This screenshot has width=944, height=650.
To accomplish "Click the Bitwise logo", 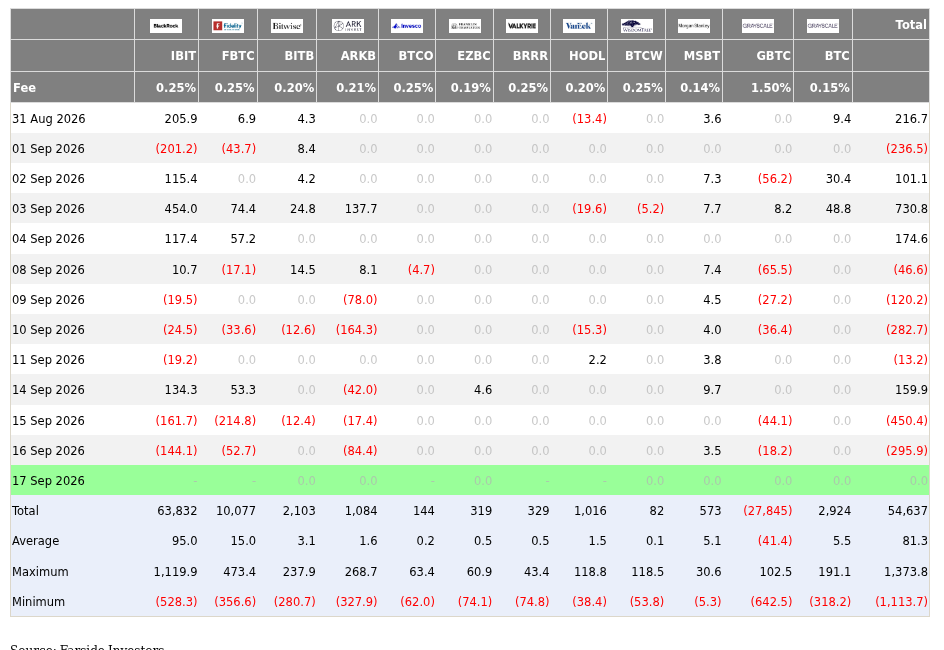I will pos(287,26).
